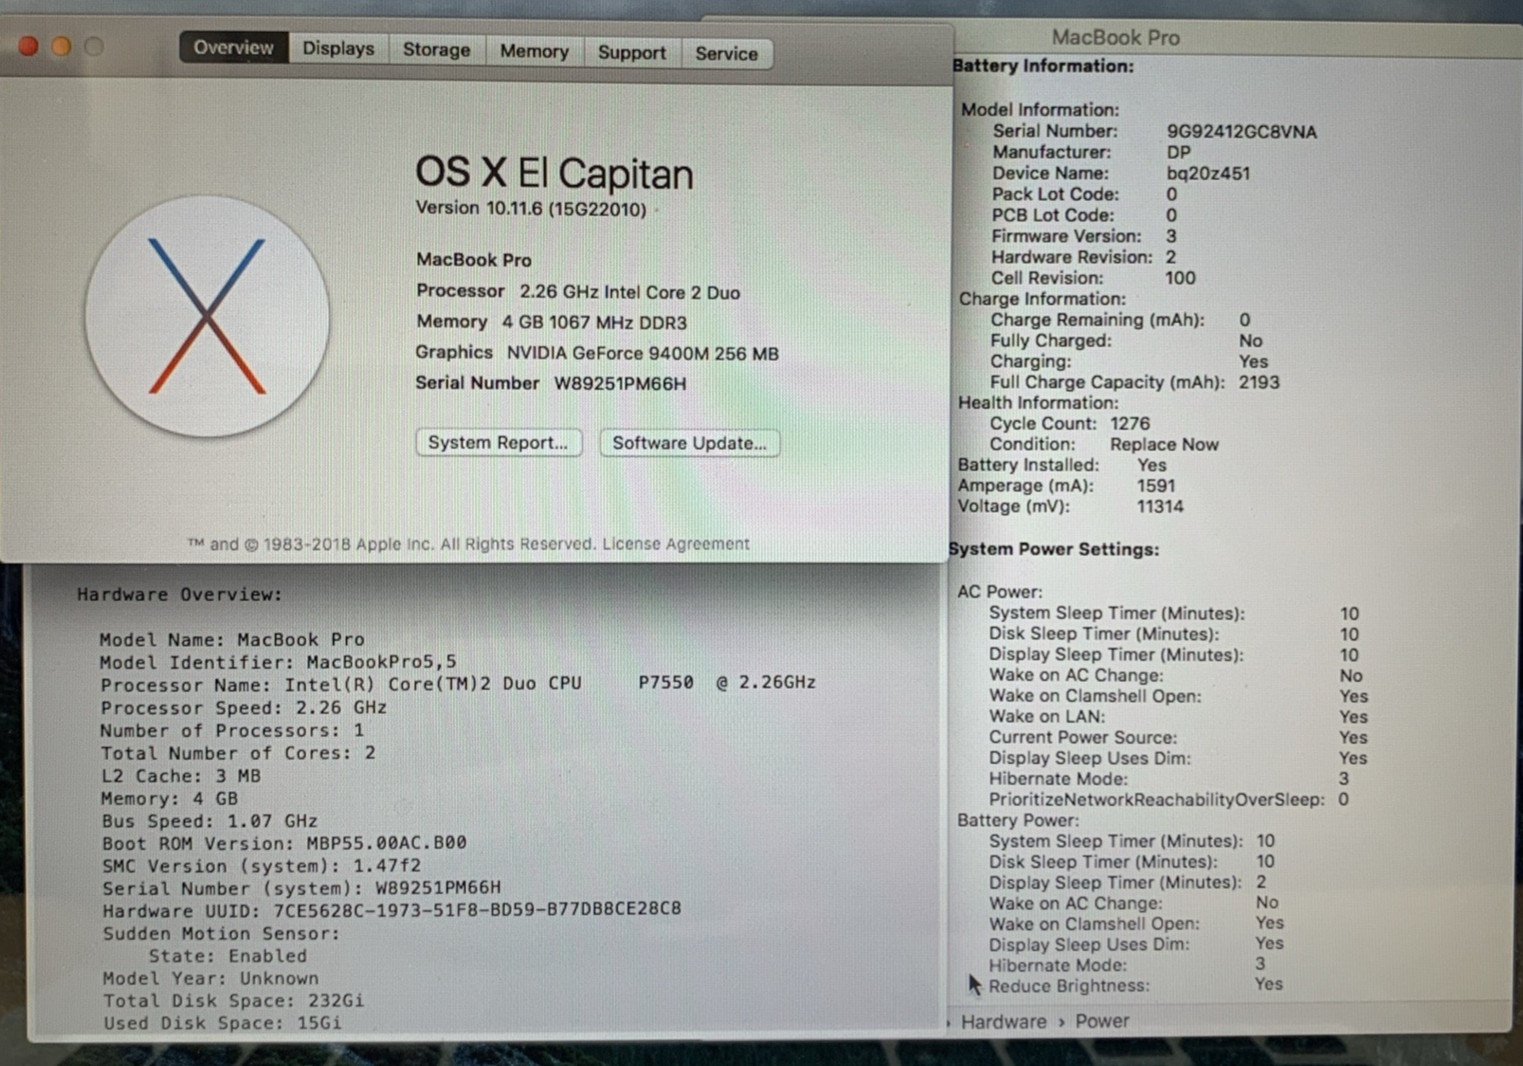Click "Amperage (mA): 1591" line
1523x1066 pixels.
point(1066,486)
